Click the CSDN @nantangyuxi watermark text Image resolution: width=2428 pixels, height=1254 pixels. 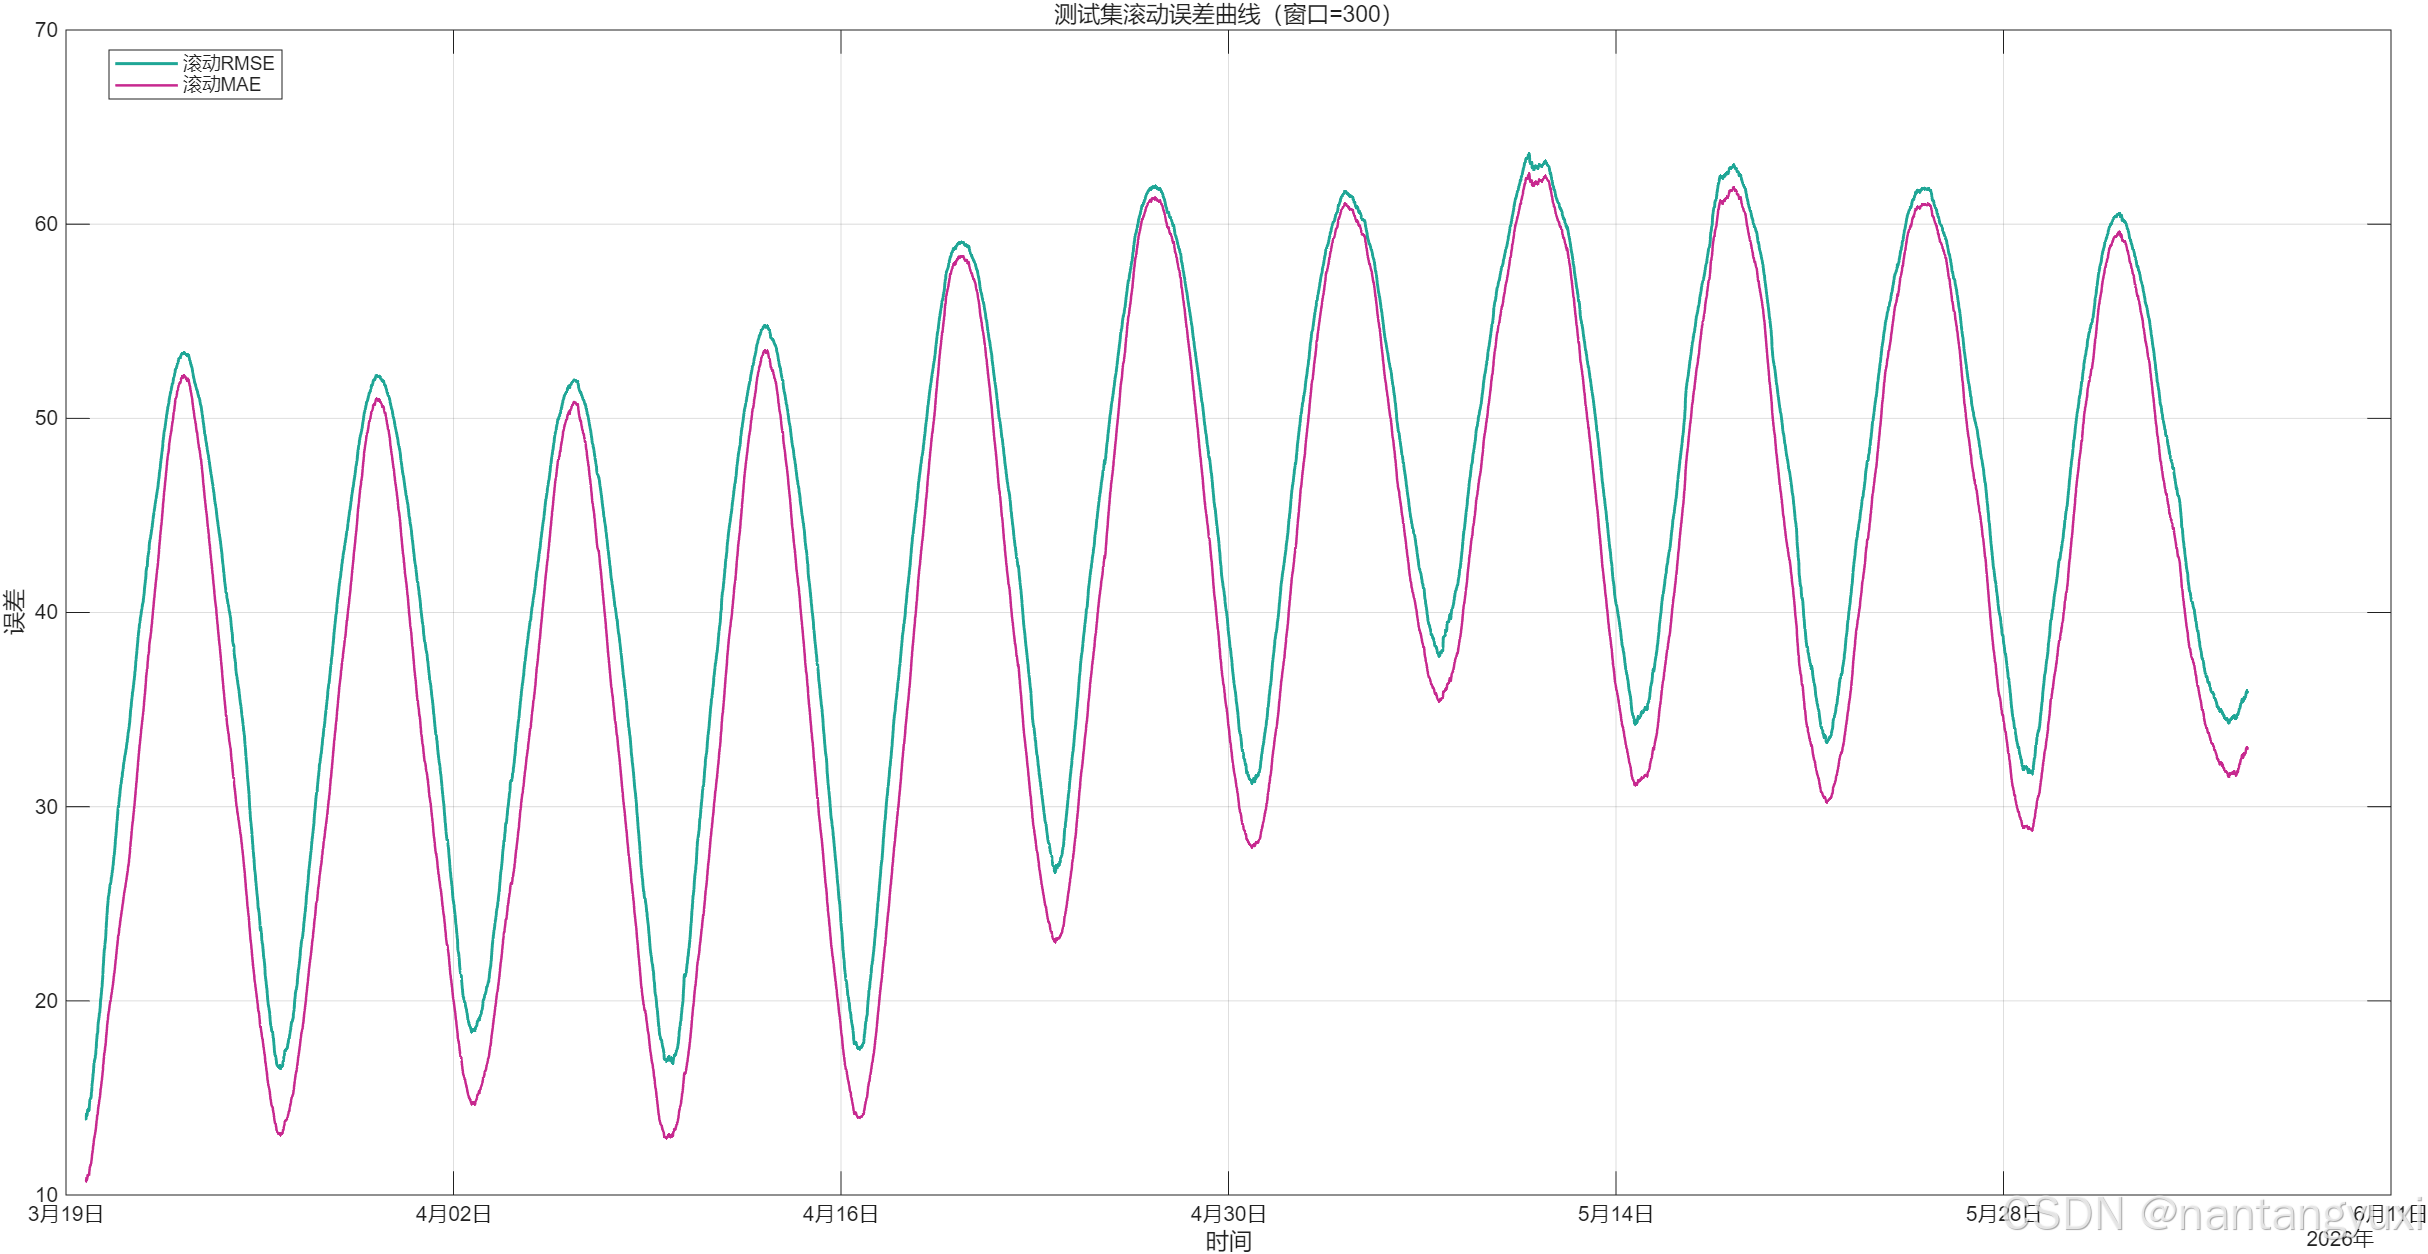tap(2214, 1215)
